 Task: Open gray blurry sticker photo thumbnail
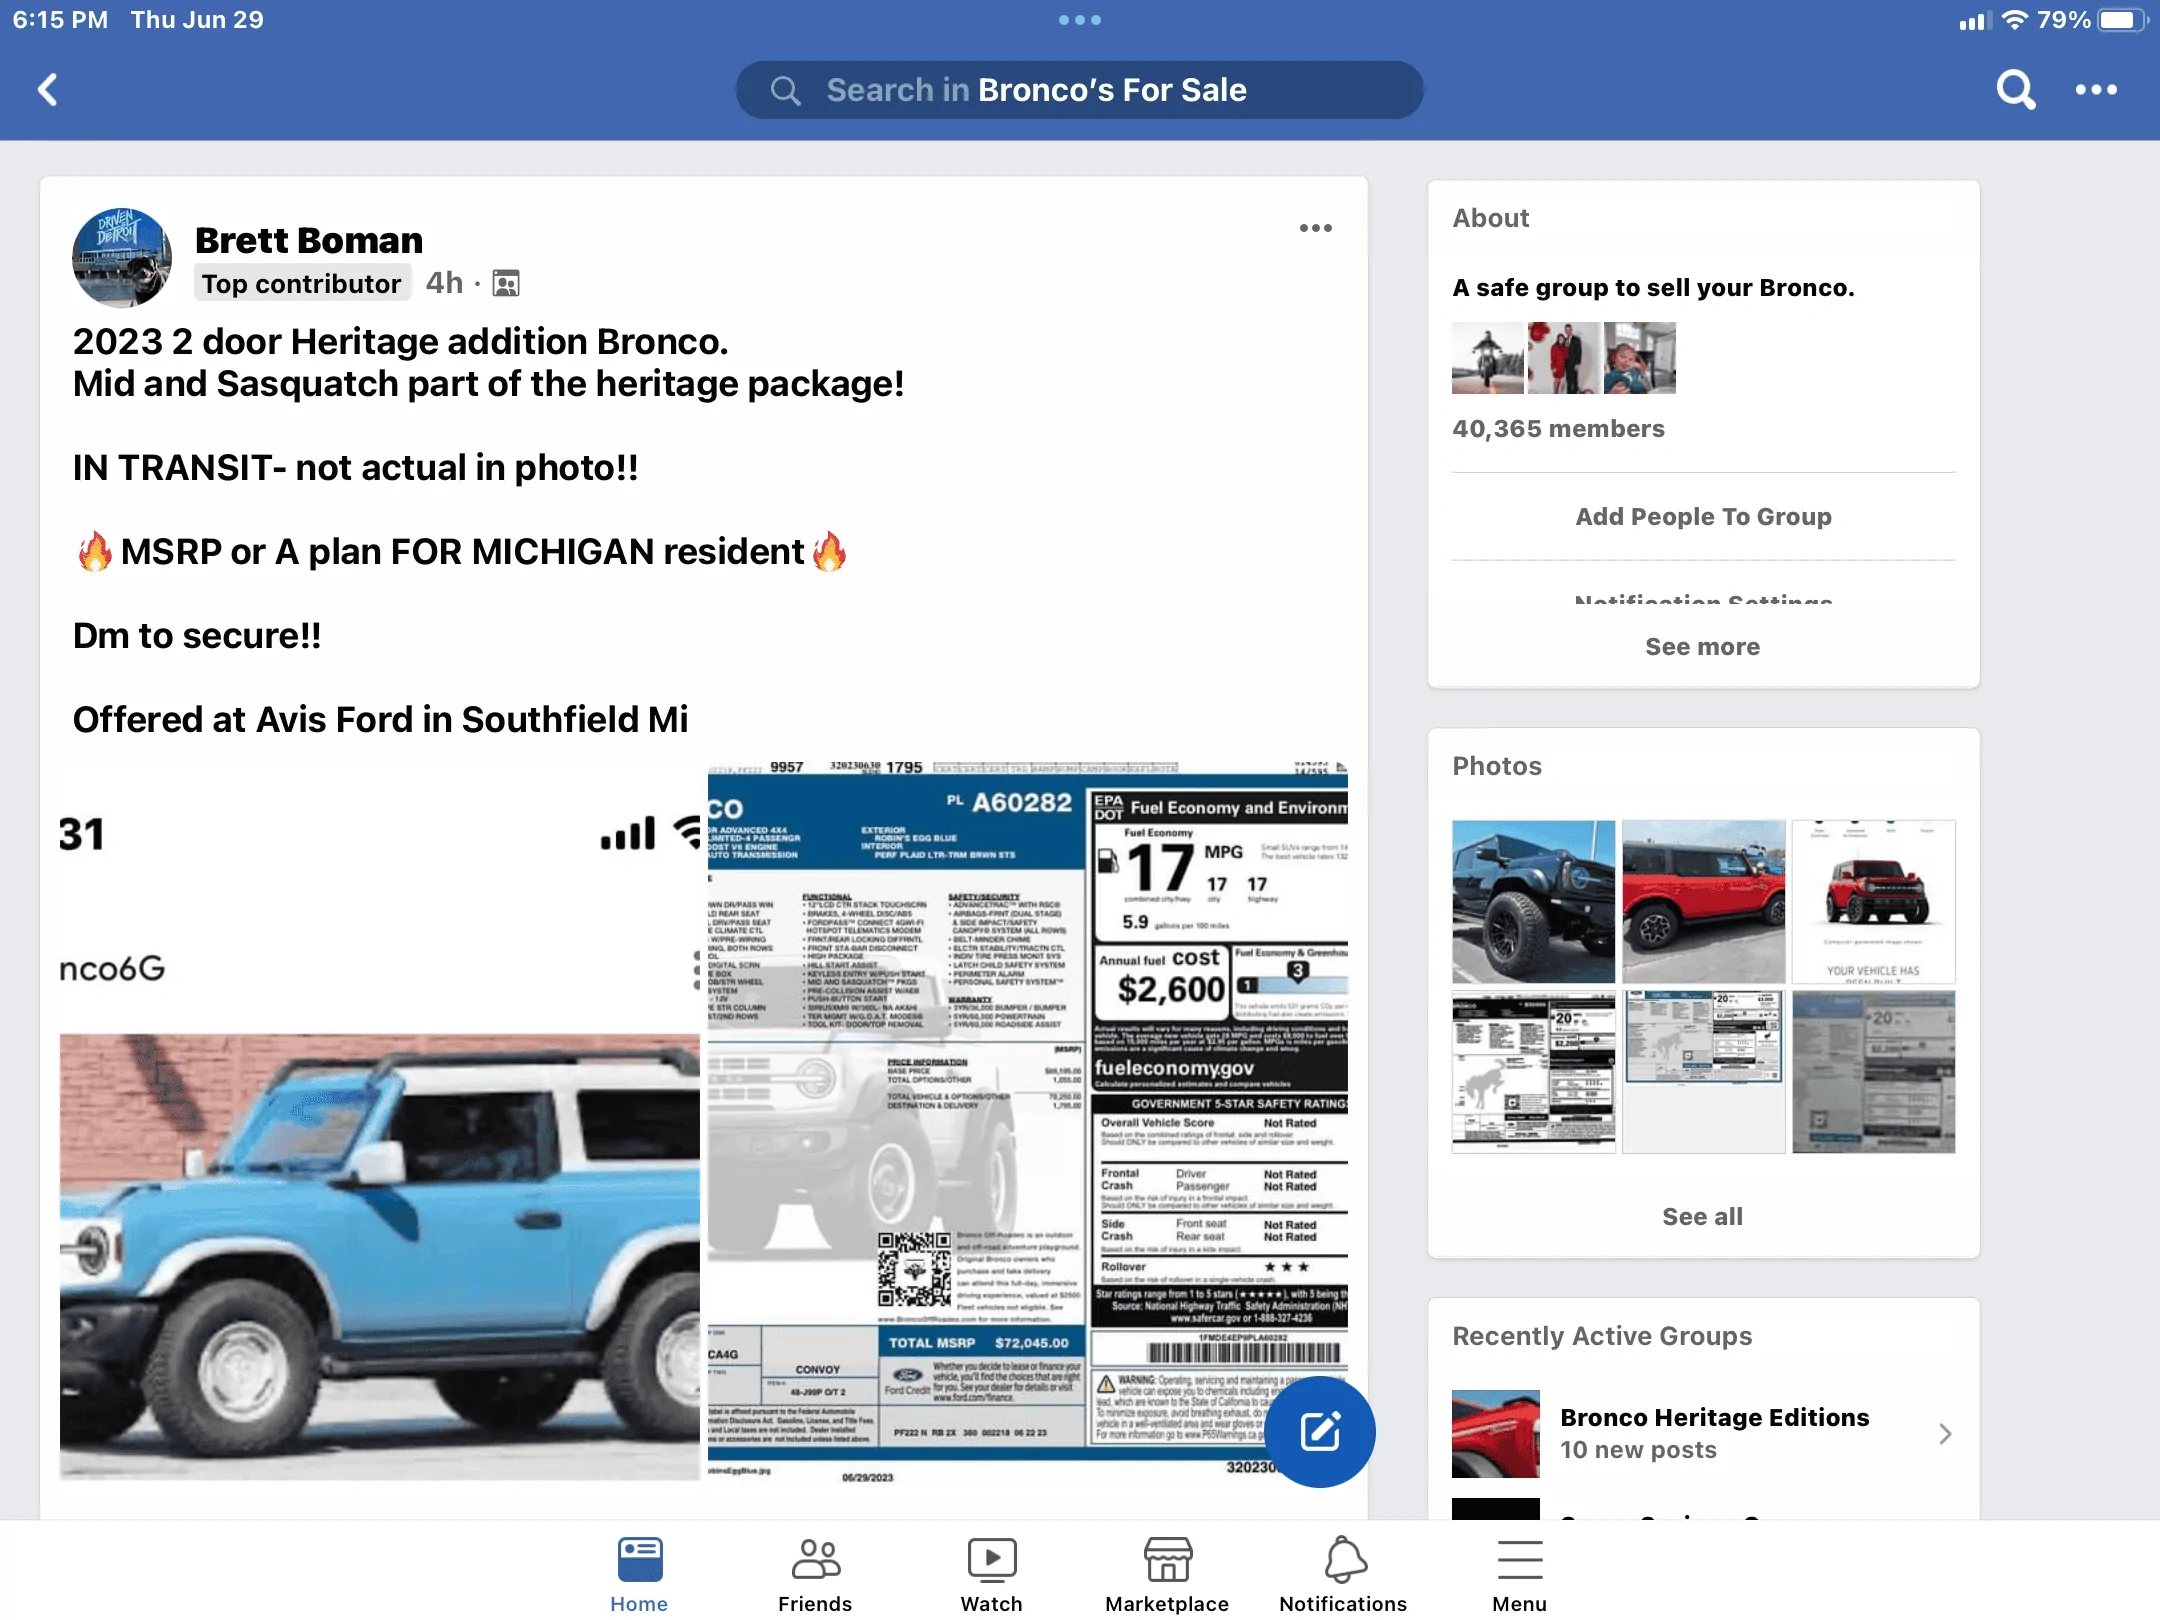pyautogui.click(x=1874, y=1072)
